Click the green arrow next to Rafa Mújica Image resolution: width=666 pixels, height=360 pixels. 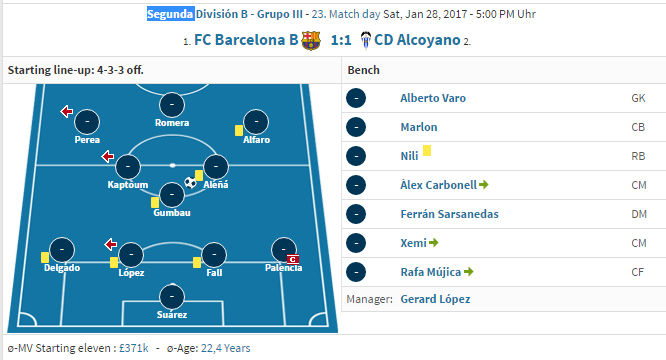coord(468,272)
